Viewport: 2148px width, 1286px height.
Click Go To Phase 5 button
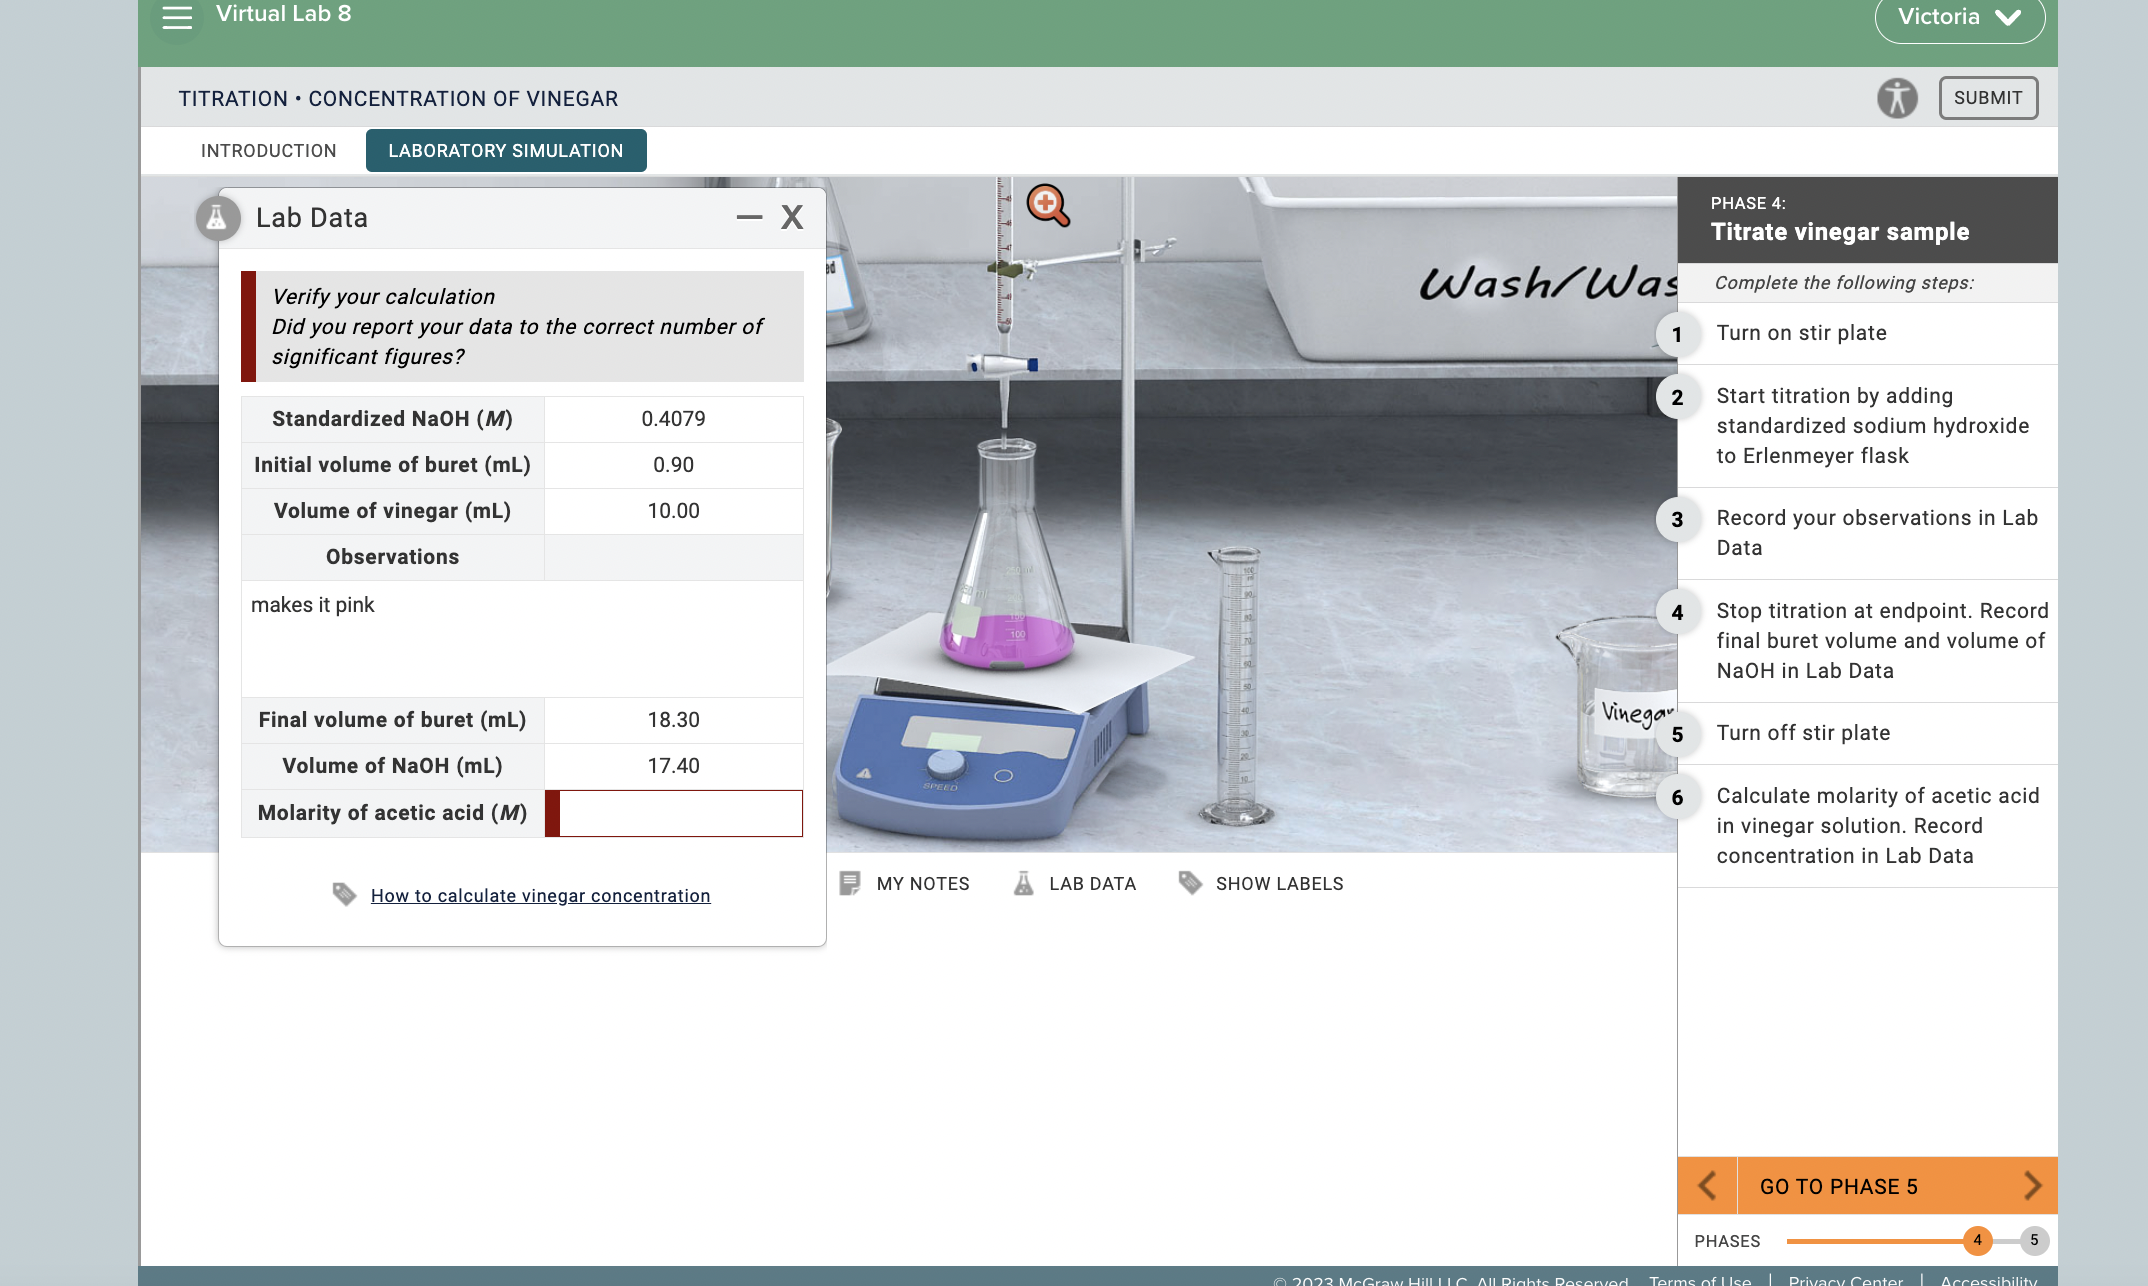(x=1839, y=1187)
